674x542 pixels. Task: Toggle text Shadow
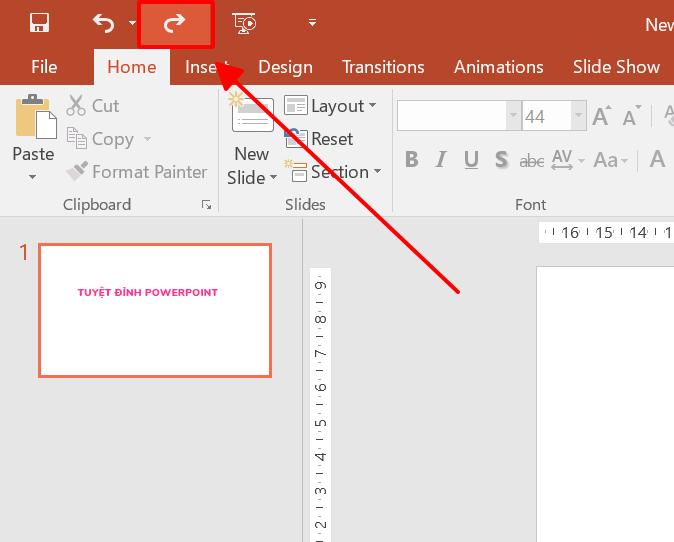501,159
